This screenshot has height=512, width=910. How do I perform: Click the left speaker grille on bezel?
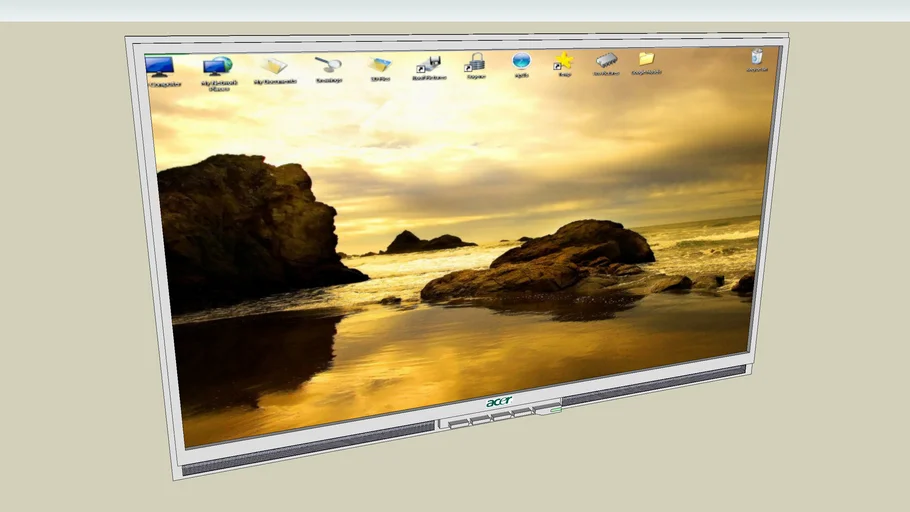coord(308,447)
